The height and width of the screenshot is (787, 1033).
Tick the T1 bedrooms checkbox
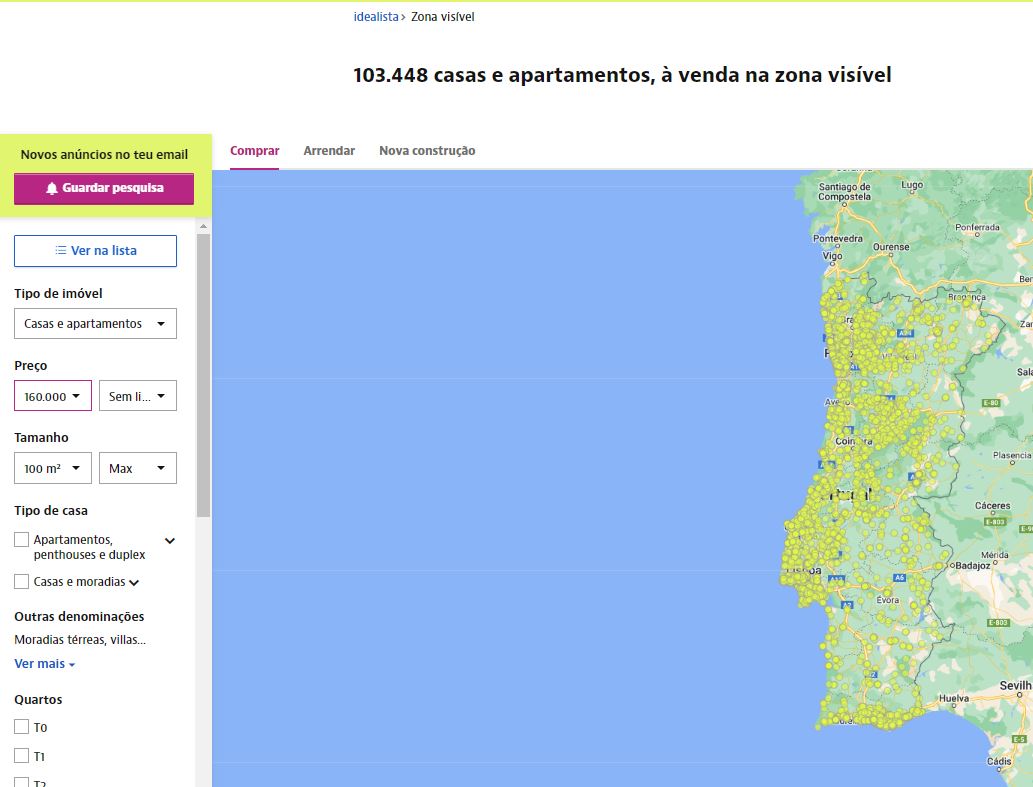click(22, 756)
